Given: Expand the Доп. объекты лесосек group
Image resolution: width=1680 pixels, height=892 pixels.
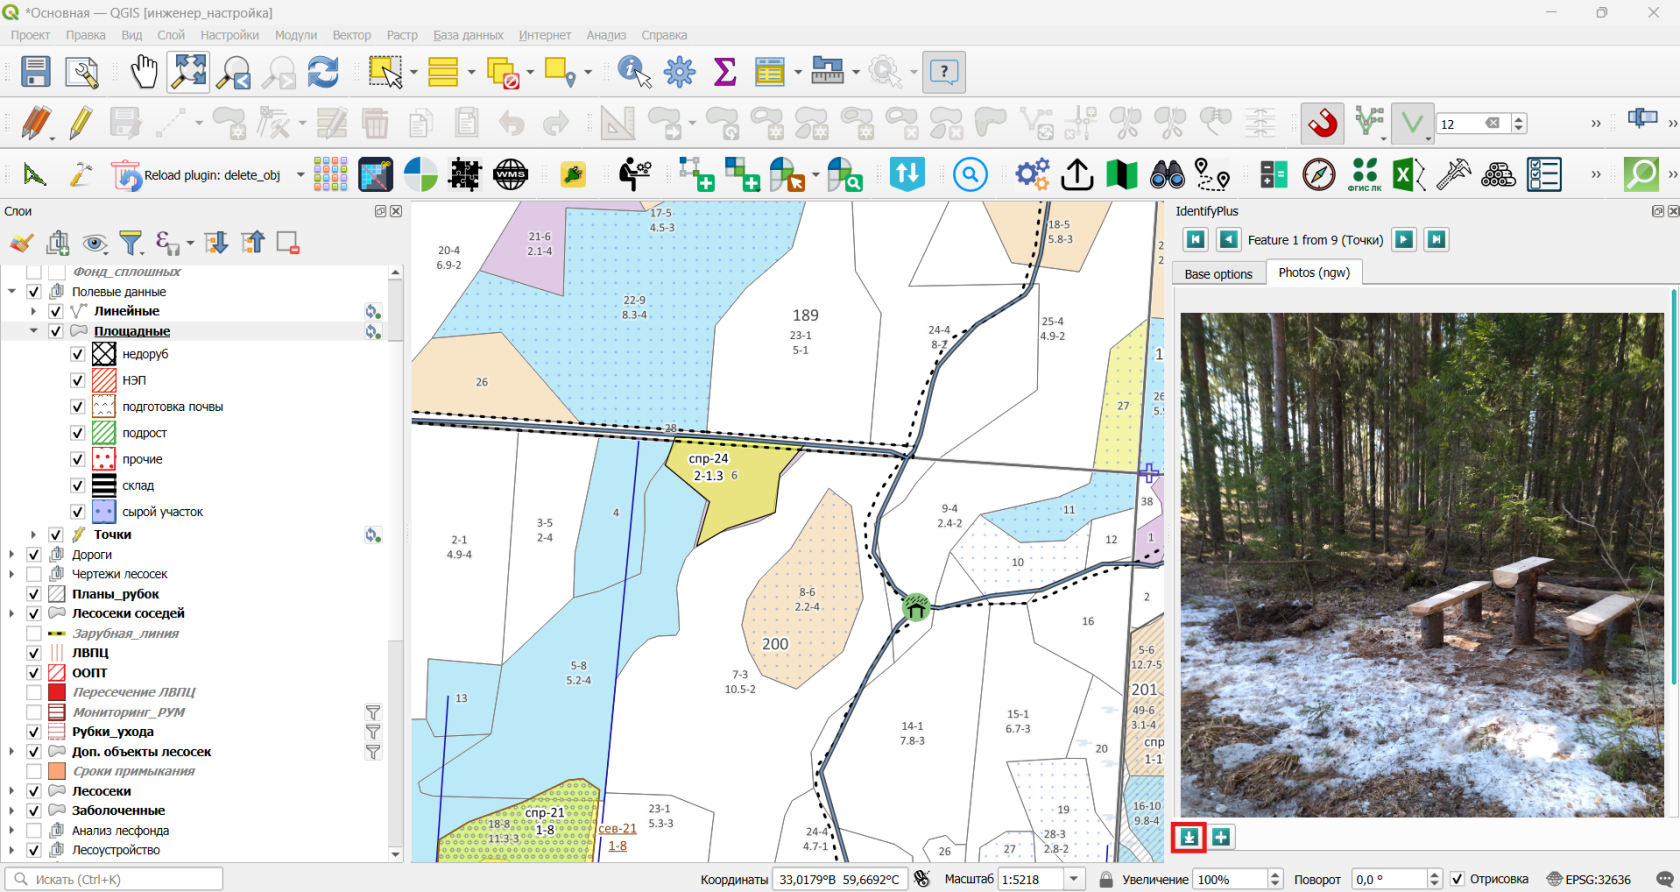Looking at the screenshot, I should click(12, 752).
